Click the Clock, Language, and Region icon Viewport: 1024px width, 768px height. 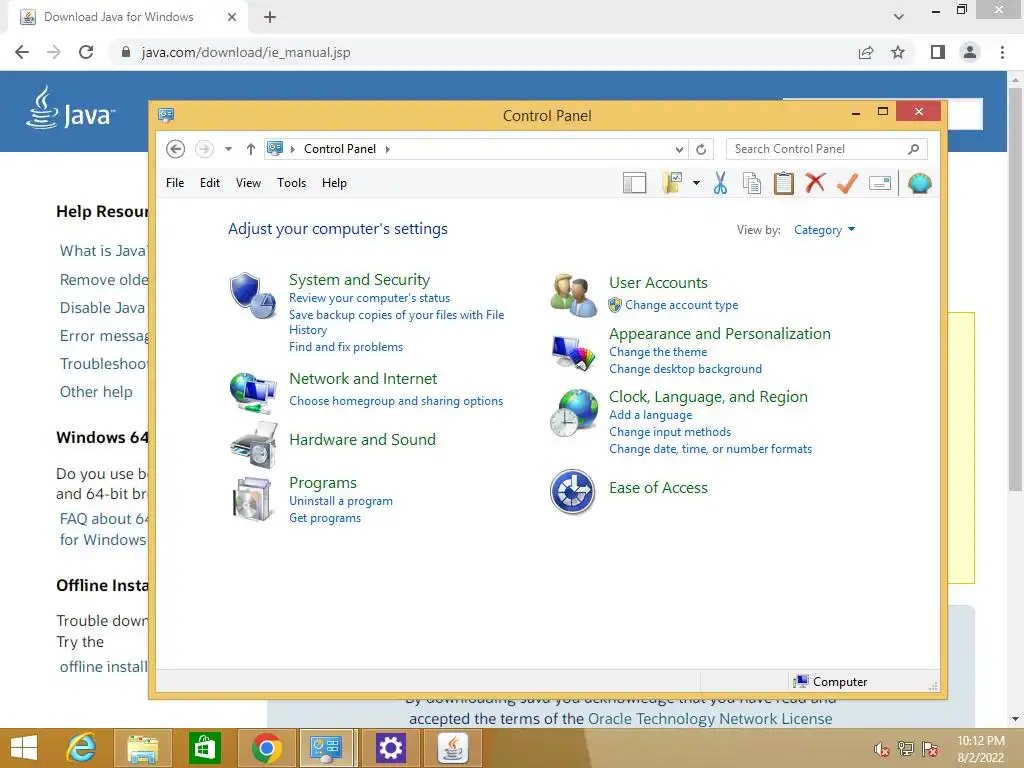573,413
